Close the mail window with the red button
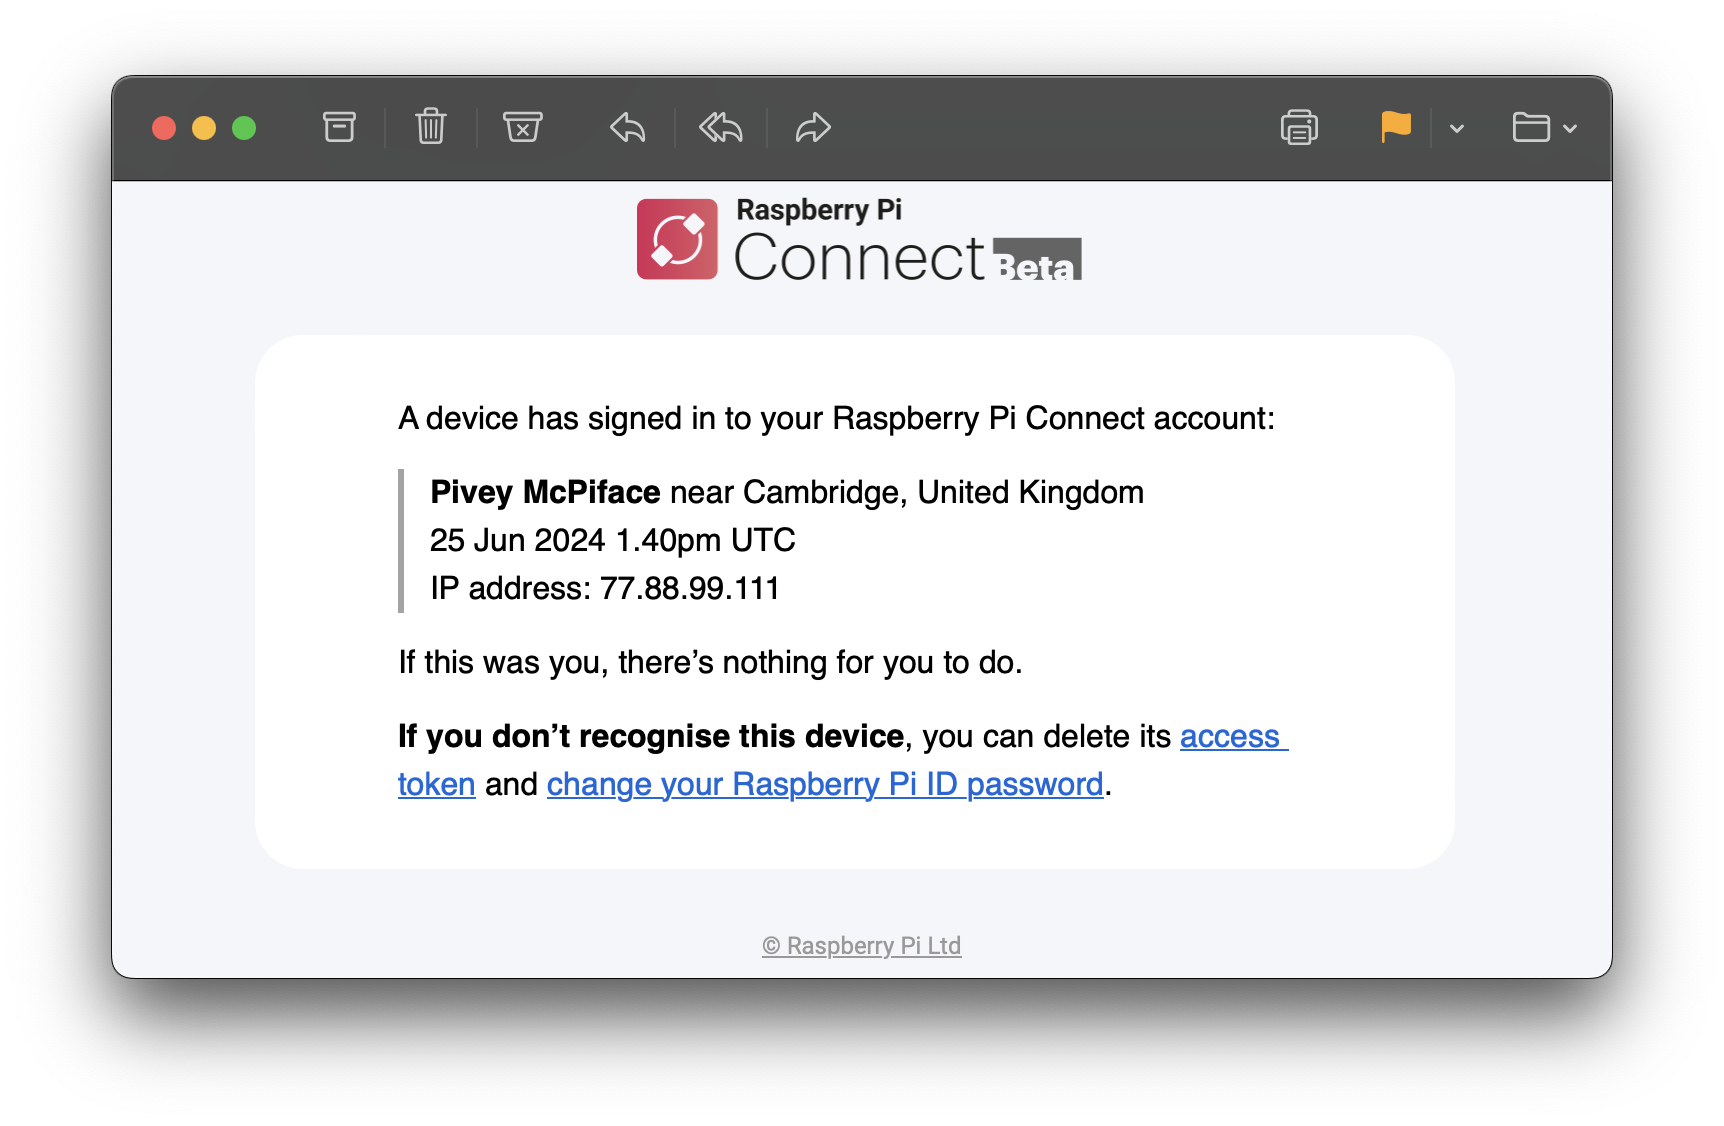This screenshot has width=1724, height=1126. tap(164, 128)
